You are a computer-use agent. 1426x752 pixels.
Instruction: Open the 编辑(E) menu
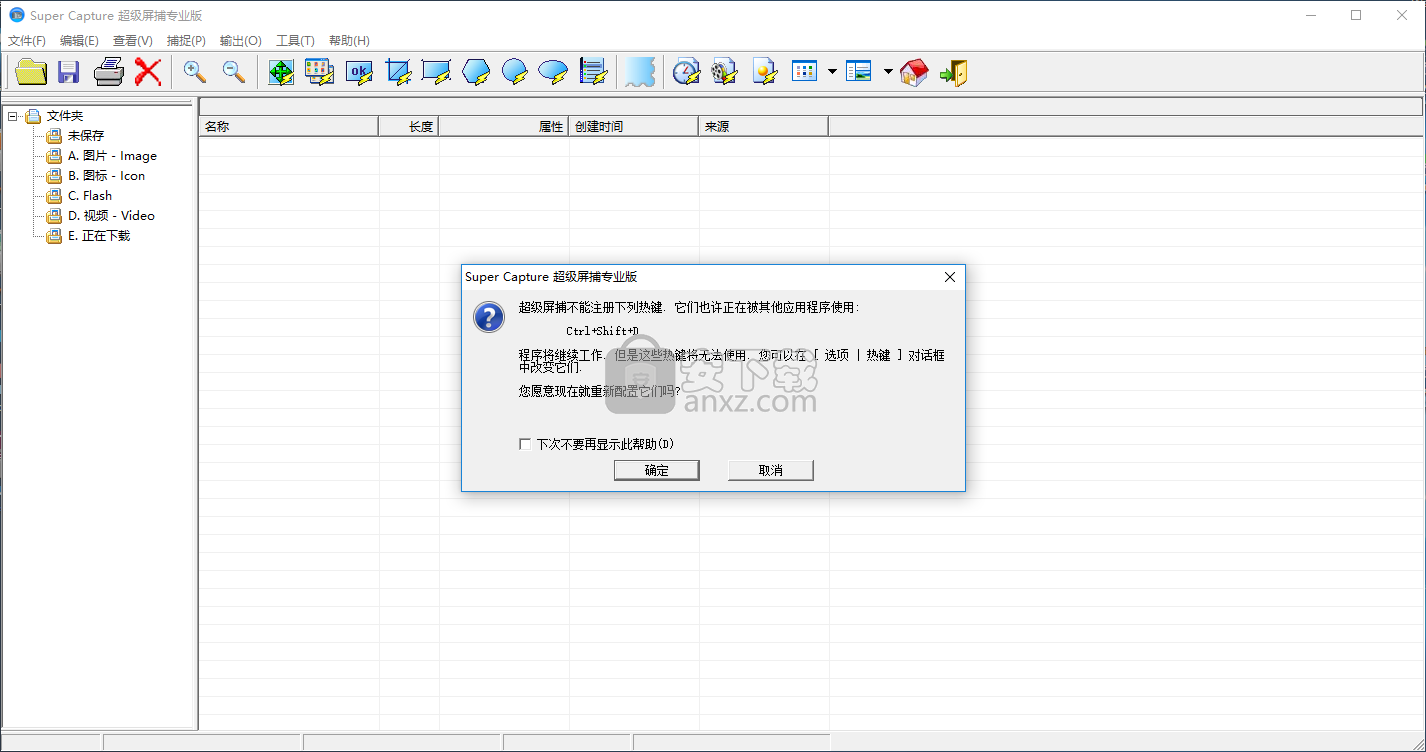point(79,41)
